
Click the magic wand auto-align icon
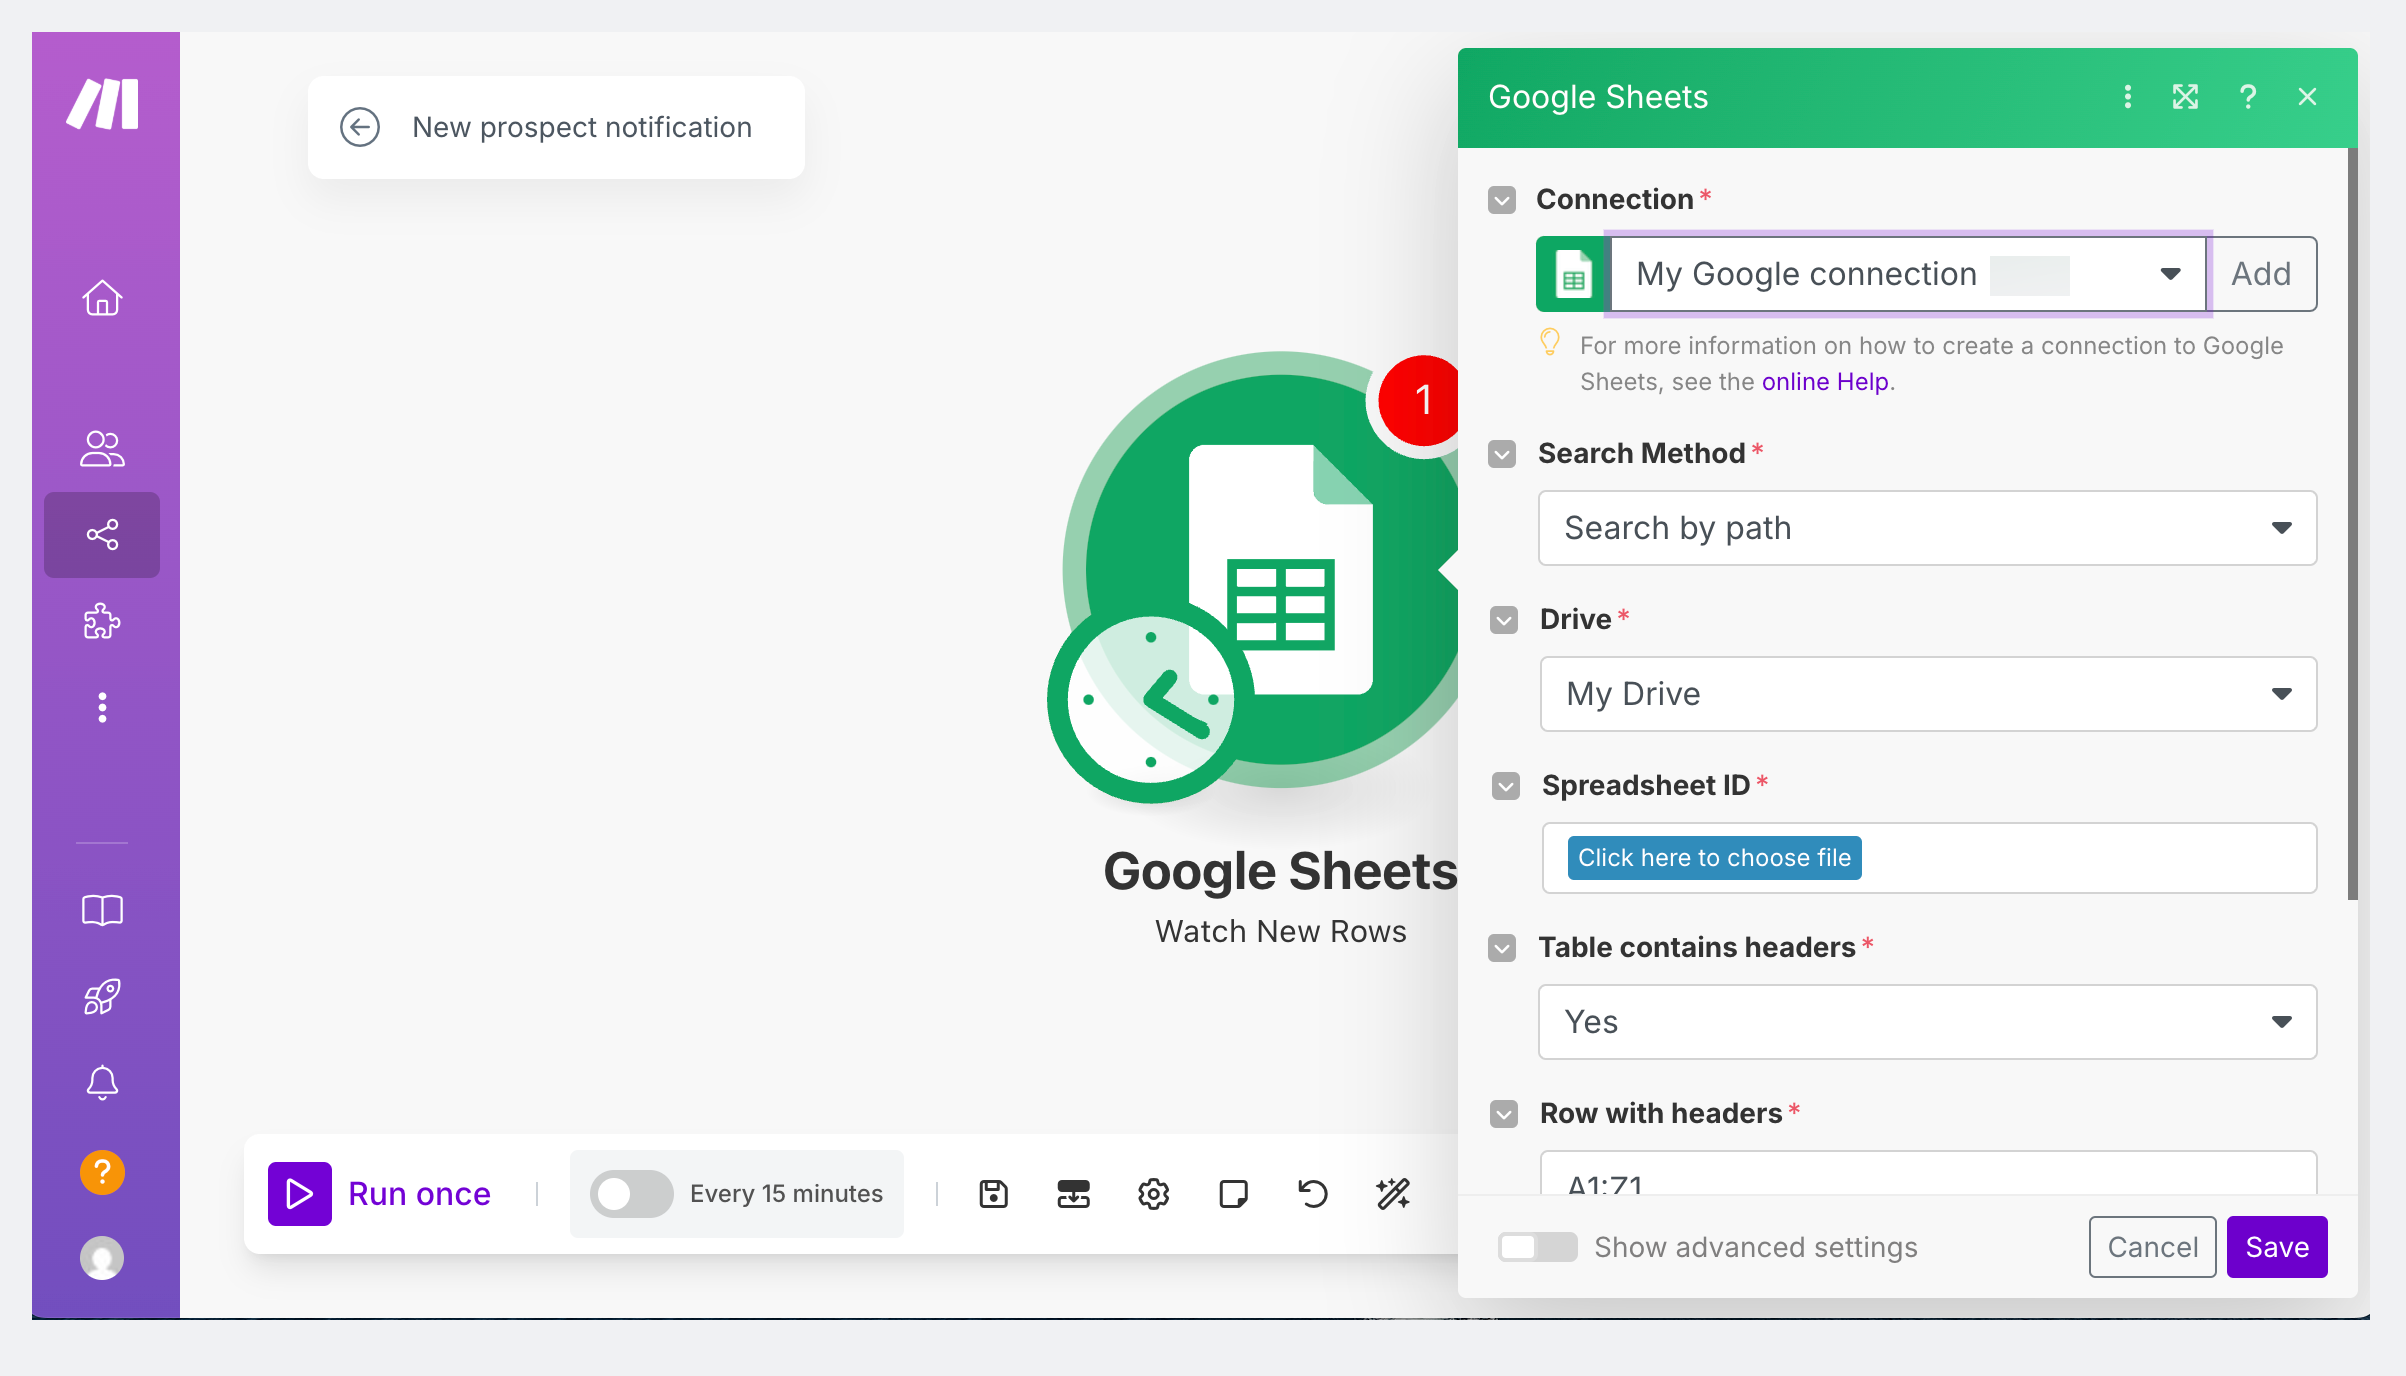coord(1393,1194)
